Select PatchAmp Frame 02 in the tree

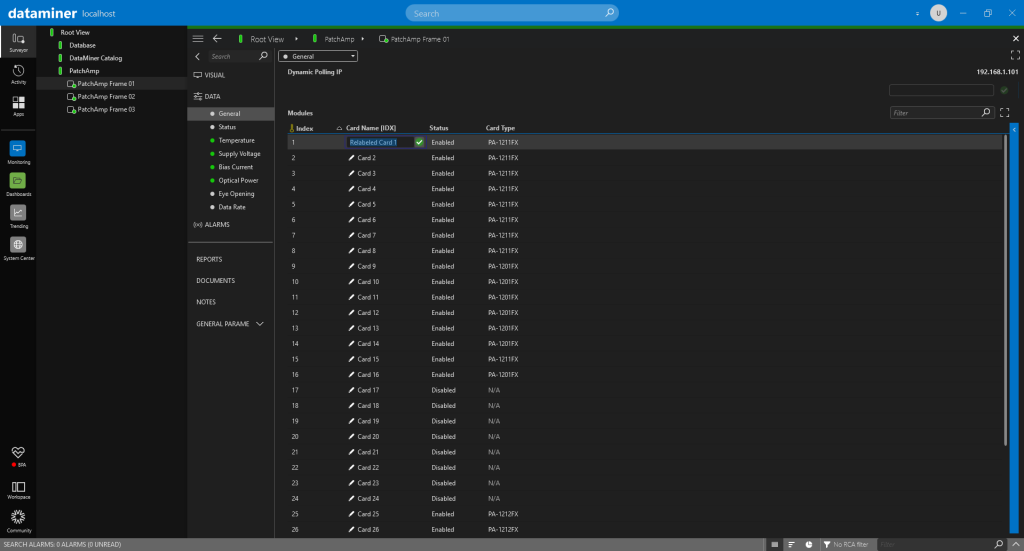coord(105,96)
